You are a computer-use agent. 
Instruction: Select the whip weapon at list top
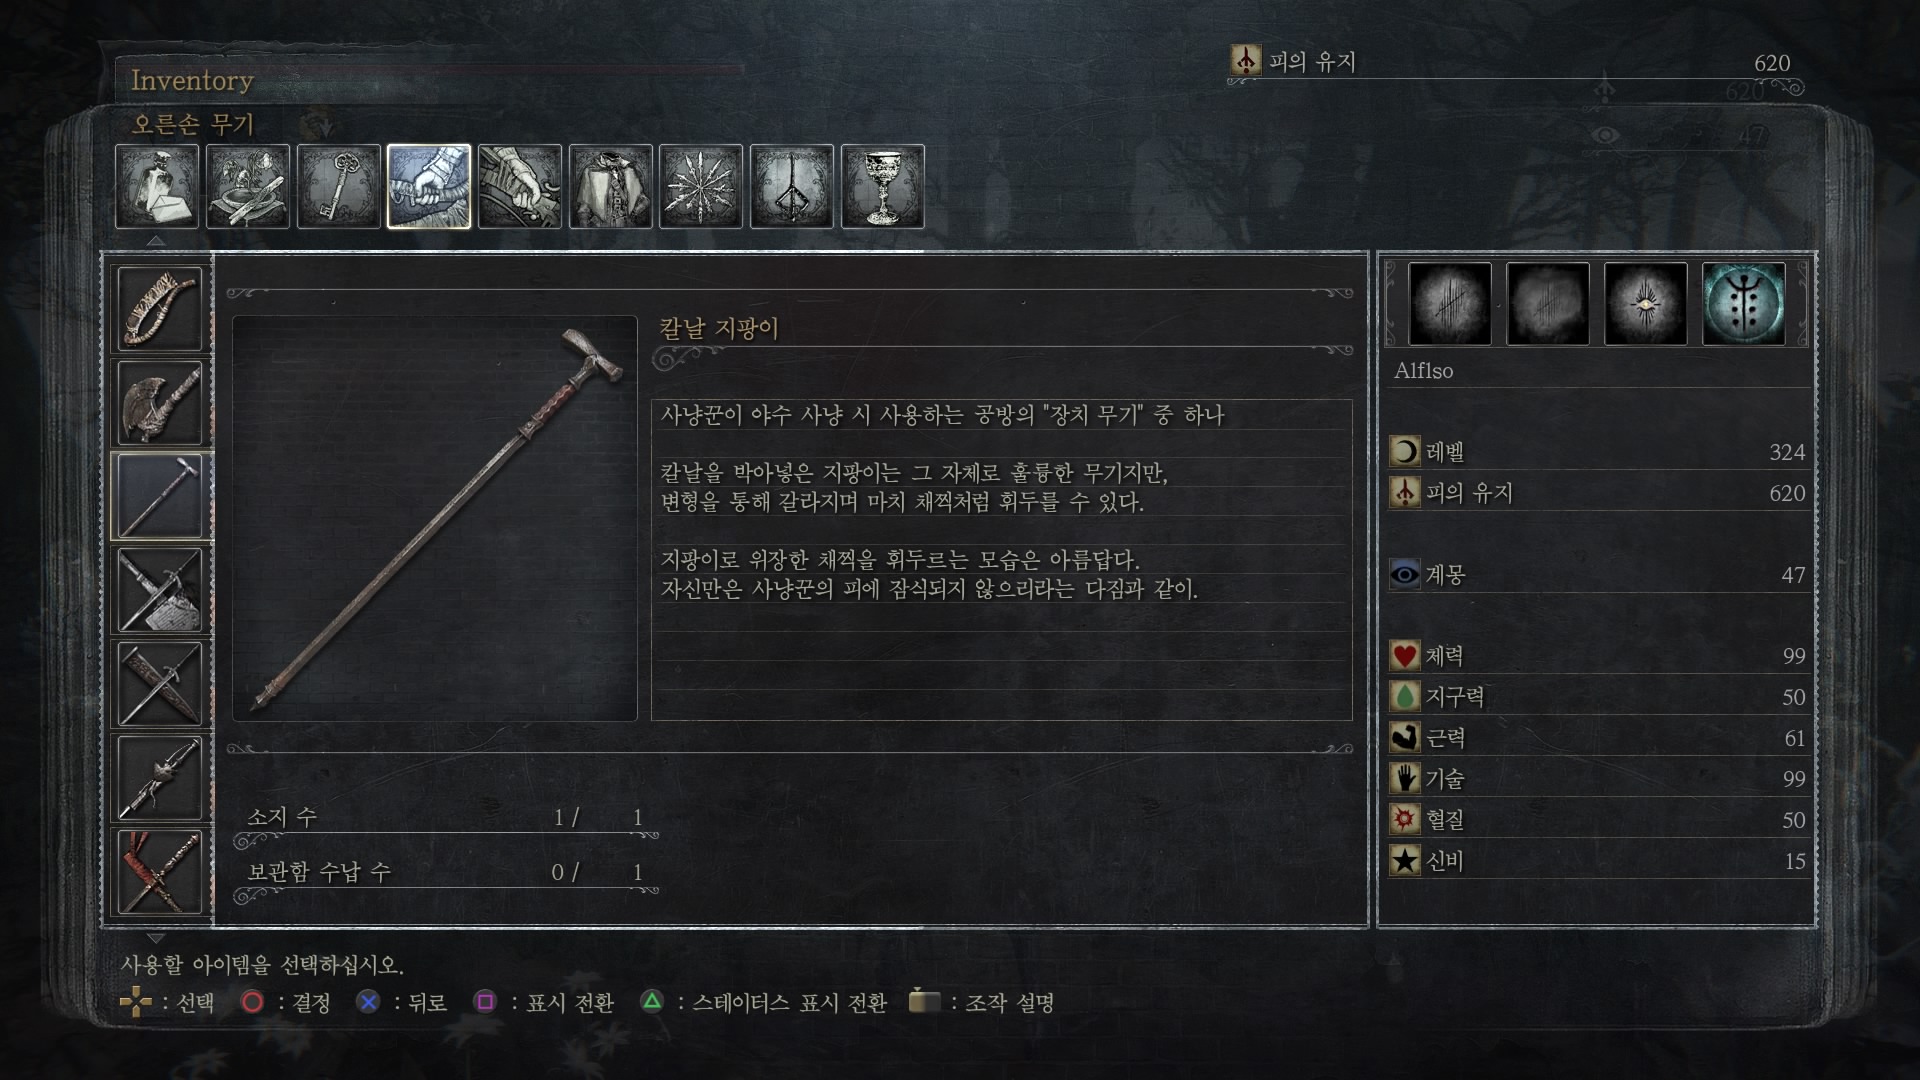(x=160, y=308)
